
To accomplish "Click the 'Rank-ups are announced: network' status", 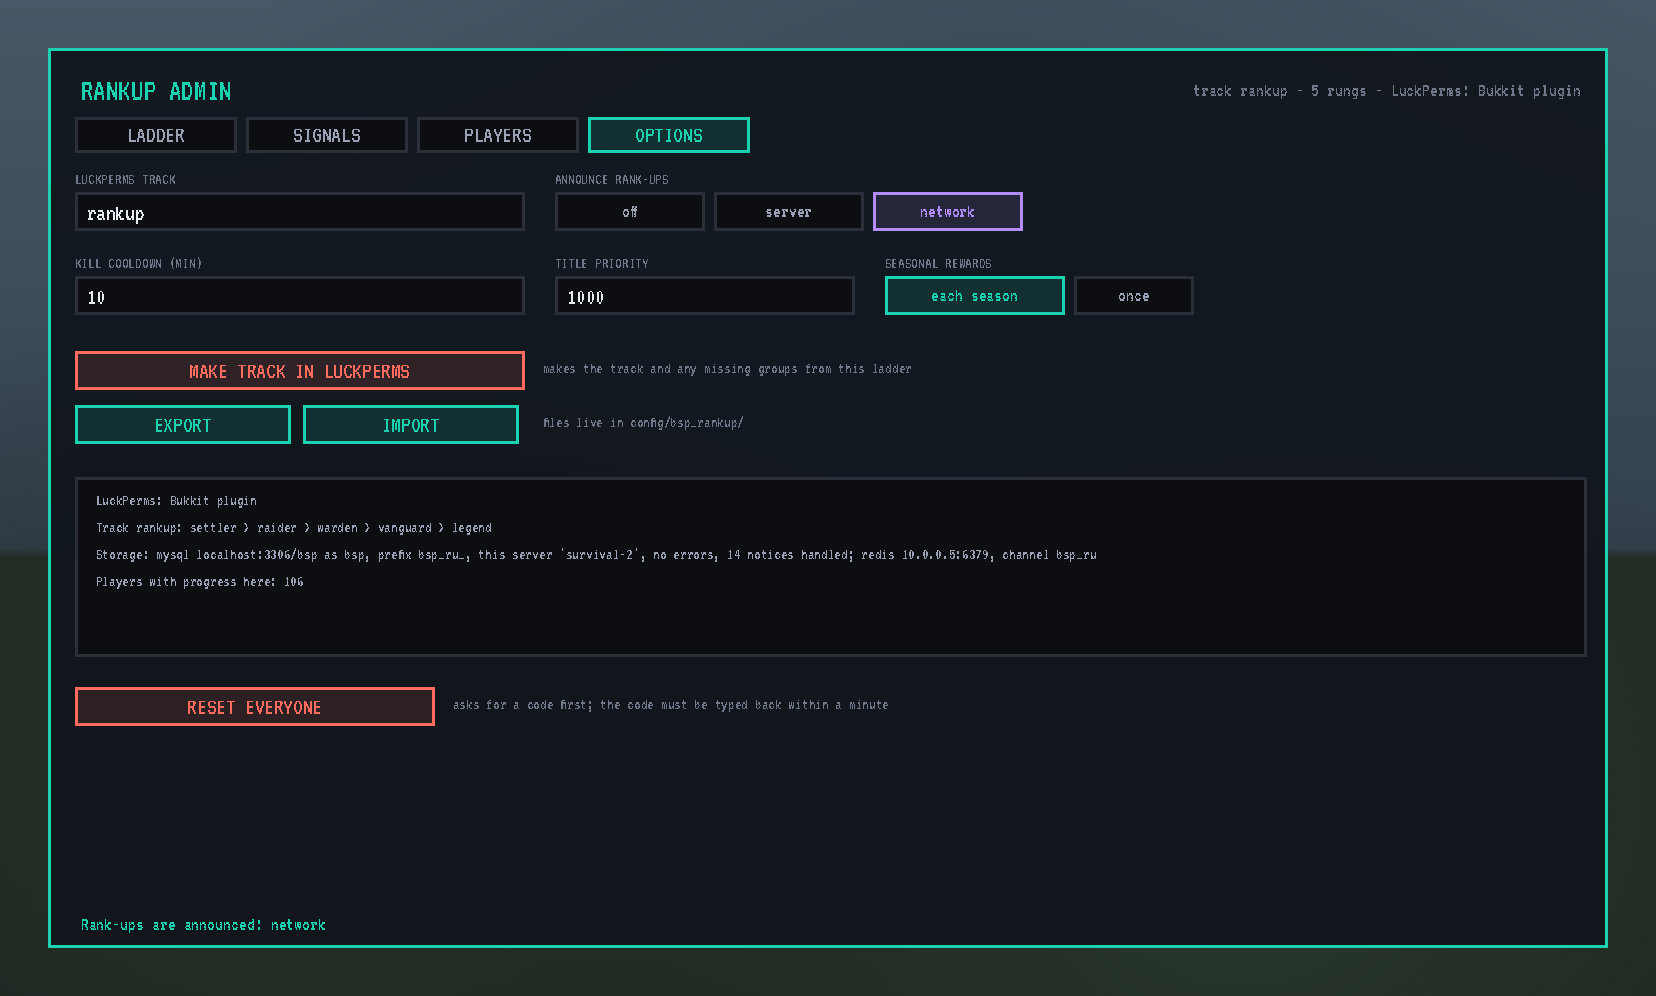I will click(x=203, y=925).
